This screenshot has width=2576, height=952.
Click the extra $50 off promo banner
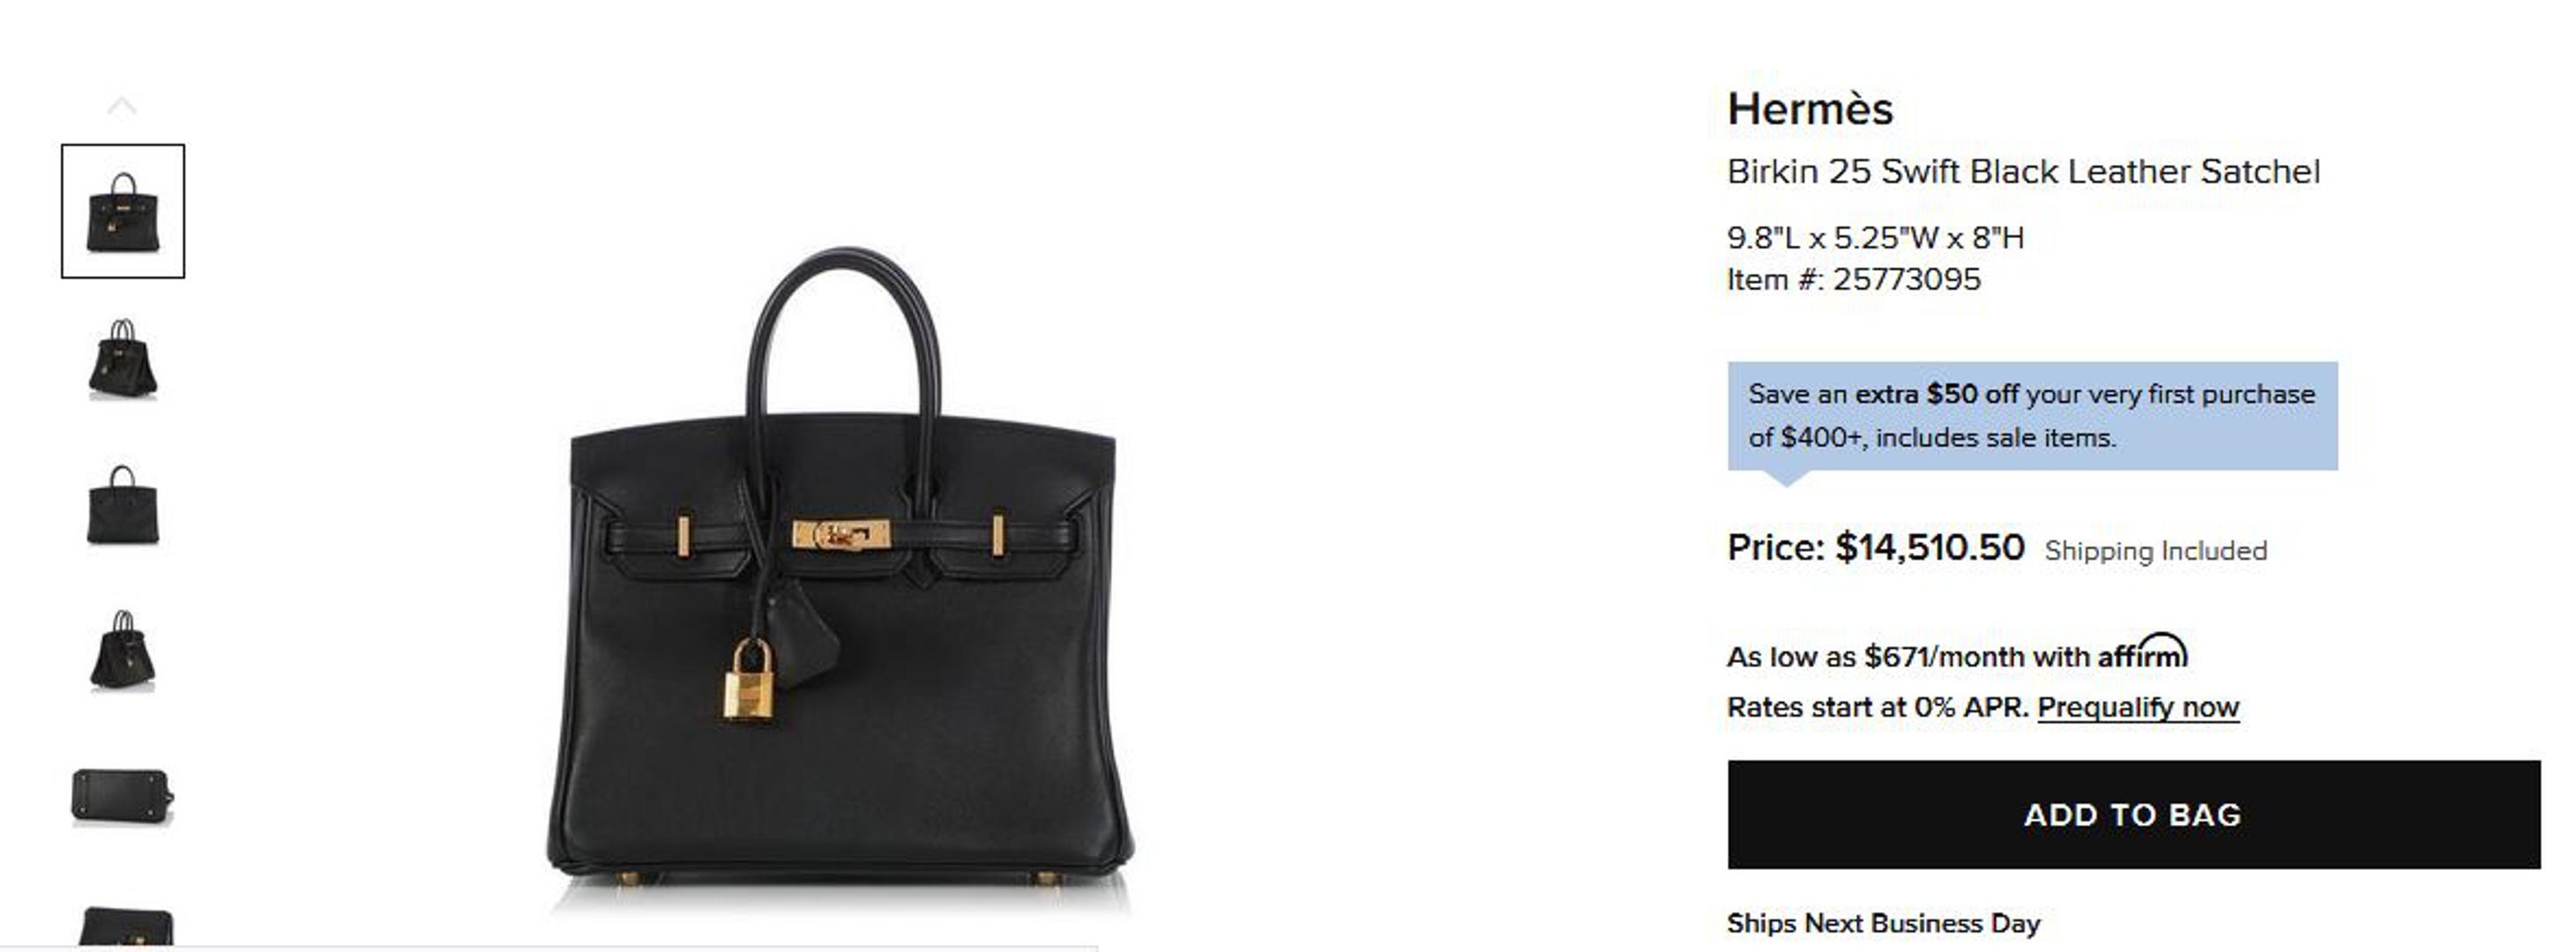pos(2032,416)
